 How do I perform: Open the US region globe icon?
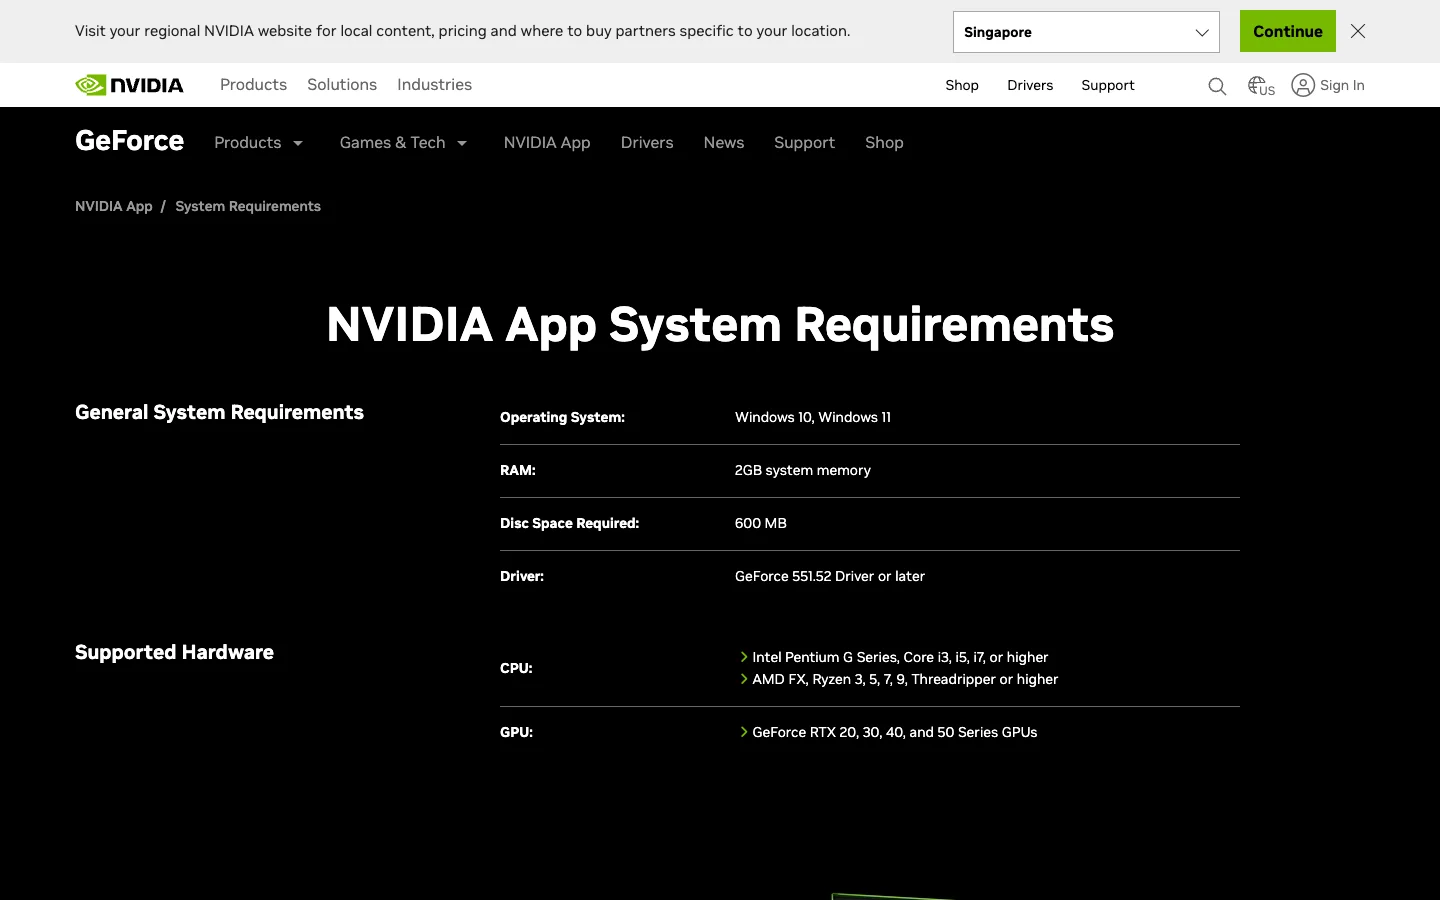(x=1261, y=86)
